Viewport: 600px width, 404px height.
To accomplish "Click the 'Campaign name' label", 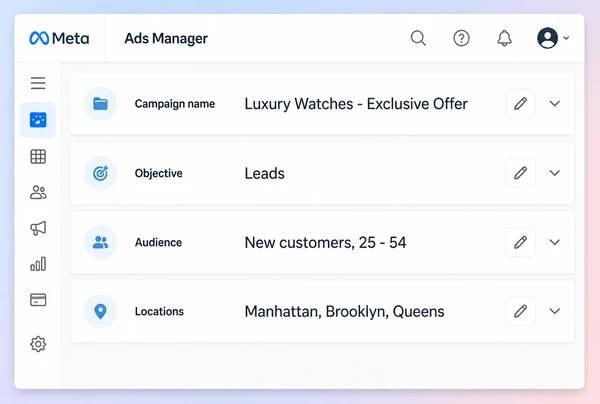I will click(x=175, y=104).
